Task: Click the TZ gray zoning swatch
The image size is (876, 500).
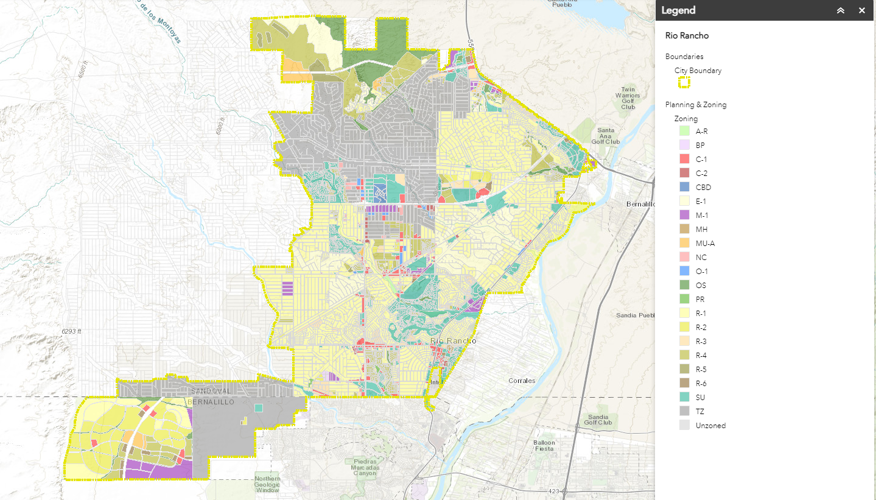Action: pos(684,411)
